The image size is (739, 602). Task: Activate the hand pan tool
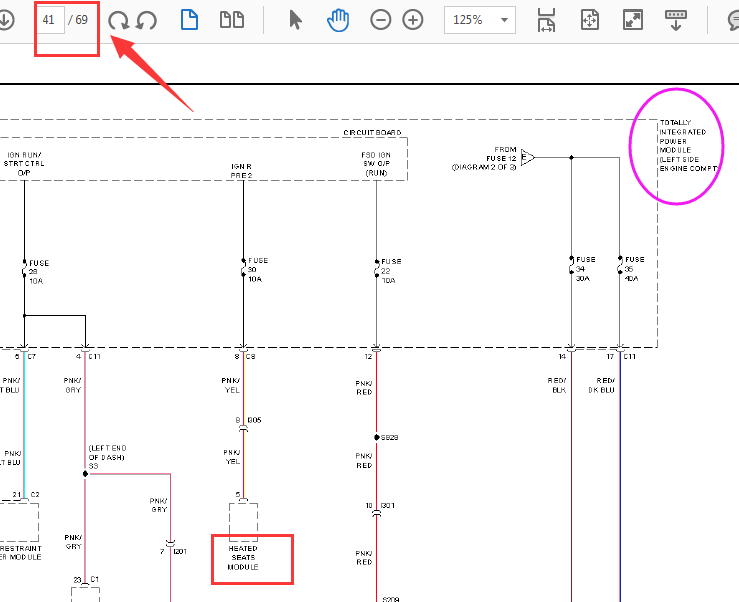(338, 20)
